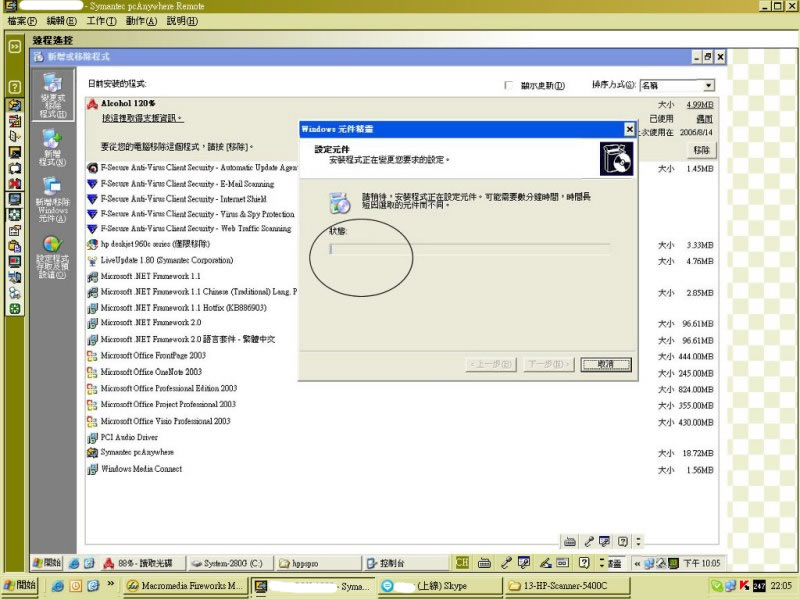Click the clipboard transfer toolbar icon

[15, 246]
